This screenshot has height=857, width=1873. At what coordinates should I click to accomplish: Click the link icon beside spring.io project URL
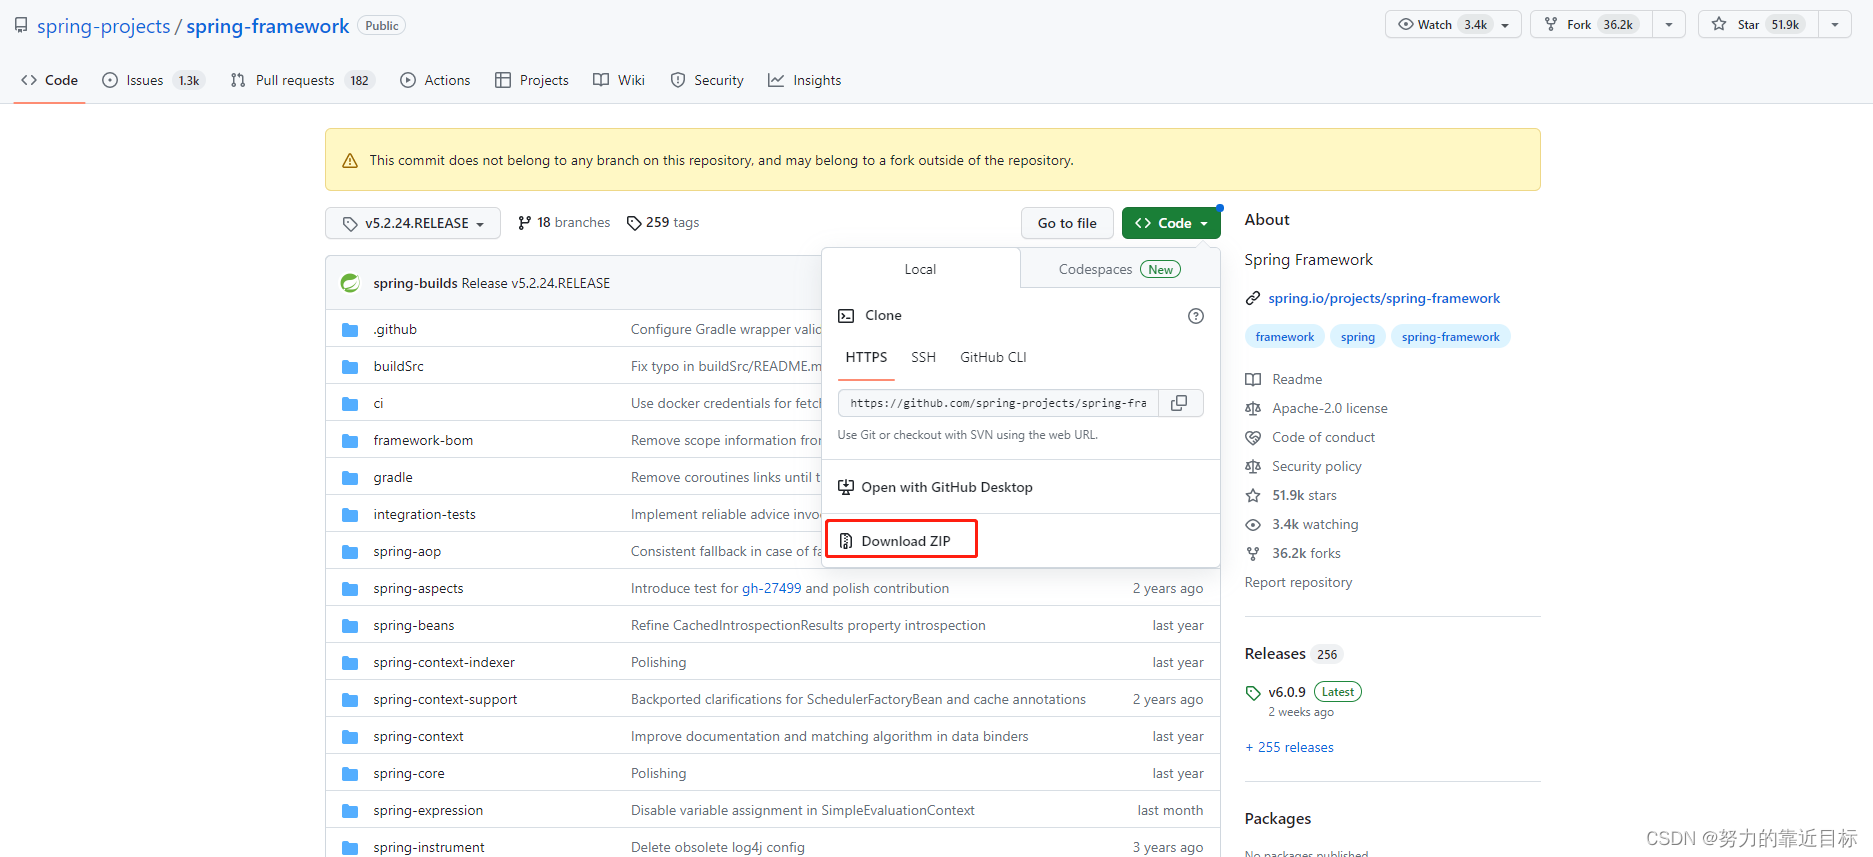(1253, 298)
